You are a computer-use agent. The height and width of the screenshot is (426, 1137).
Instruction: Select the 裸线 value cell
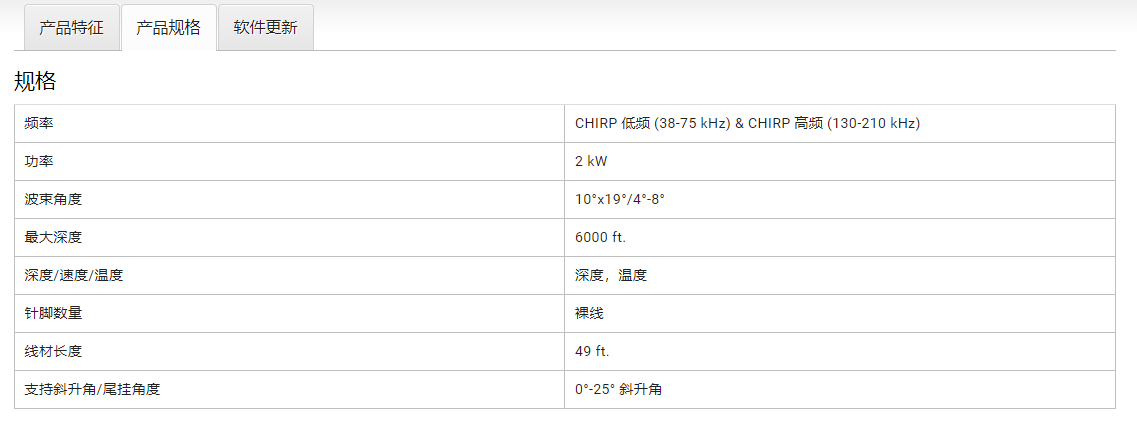point(589,313)
